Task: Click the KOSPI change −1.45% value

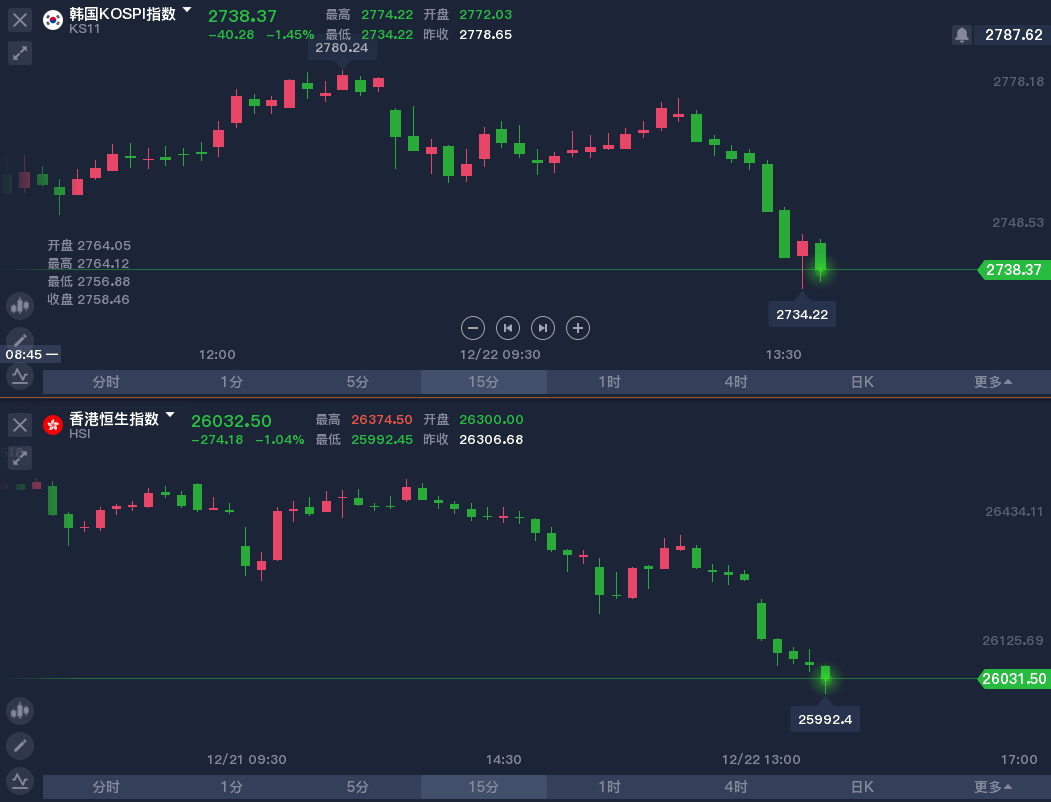Action: coord(290,35)
